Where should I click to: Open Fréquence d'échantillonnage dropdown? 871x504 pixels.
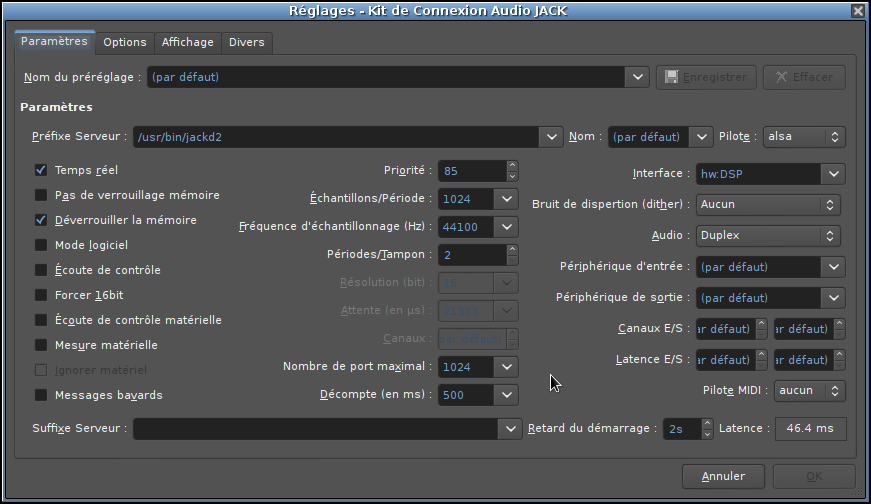(x=507, y=227)
